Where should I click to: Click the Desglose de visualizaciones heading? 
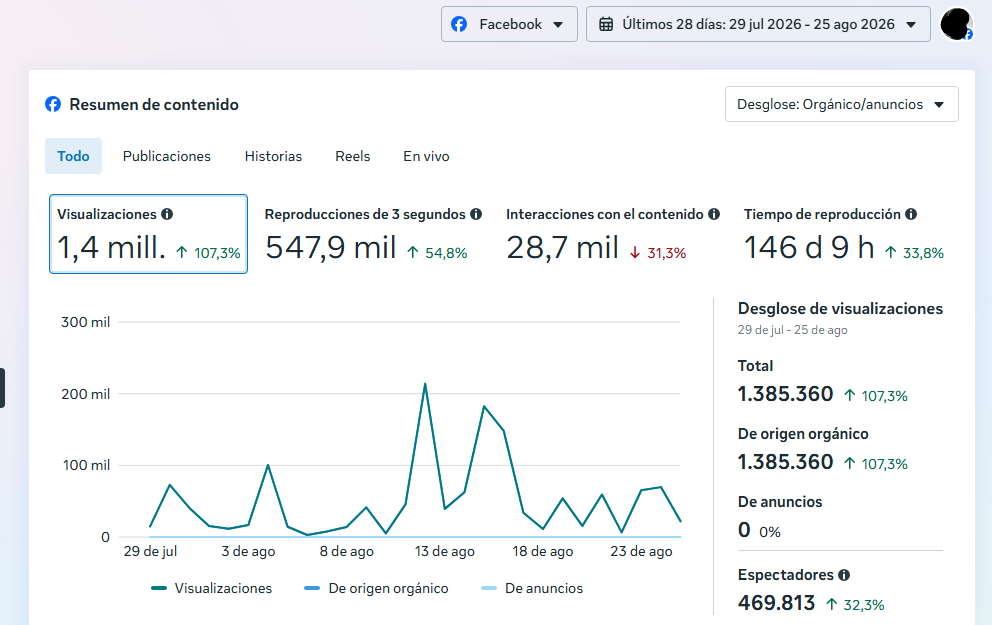840,309
